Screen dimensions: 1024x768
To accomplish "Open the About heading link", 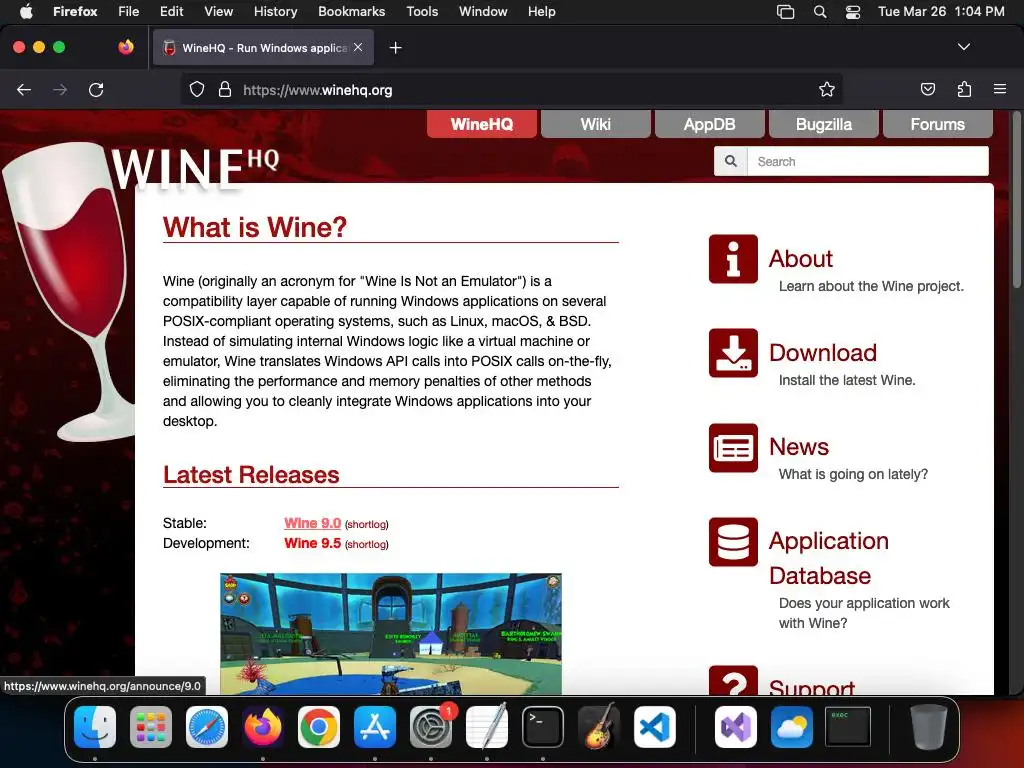I will tap(801, 259).
